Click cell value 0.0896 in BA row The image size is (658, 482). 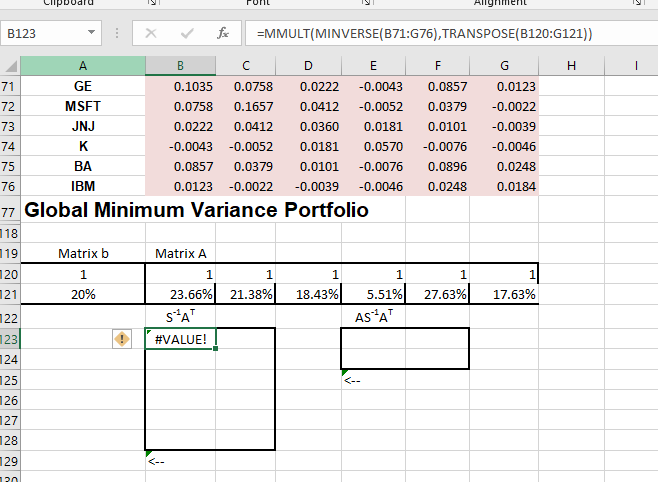tap(438, 167)
